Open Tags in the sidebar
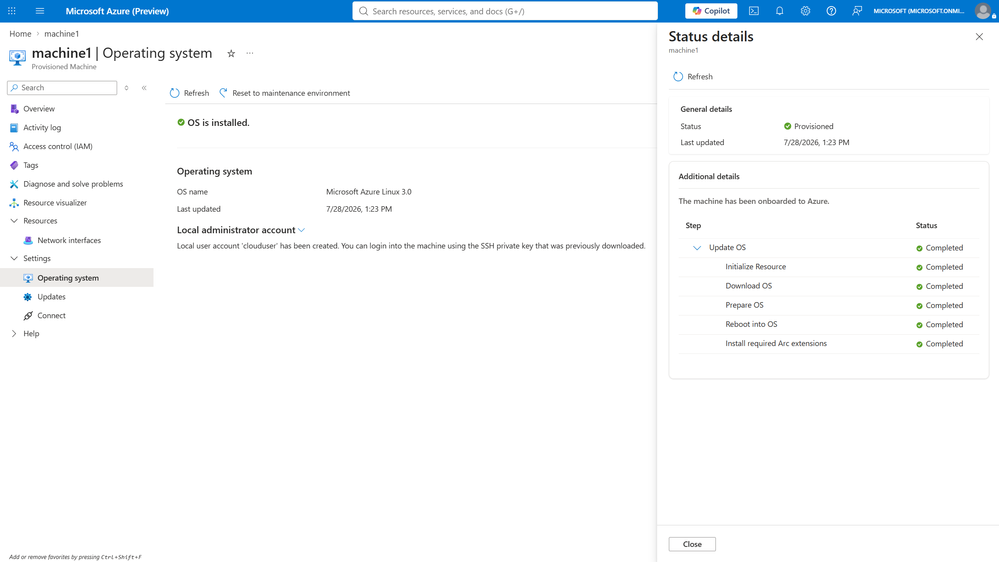The width and height of the screenshot is (999, 562). pyautogui.click(x=31, y=165)
